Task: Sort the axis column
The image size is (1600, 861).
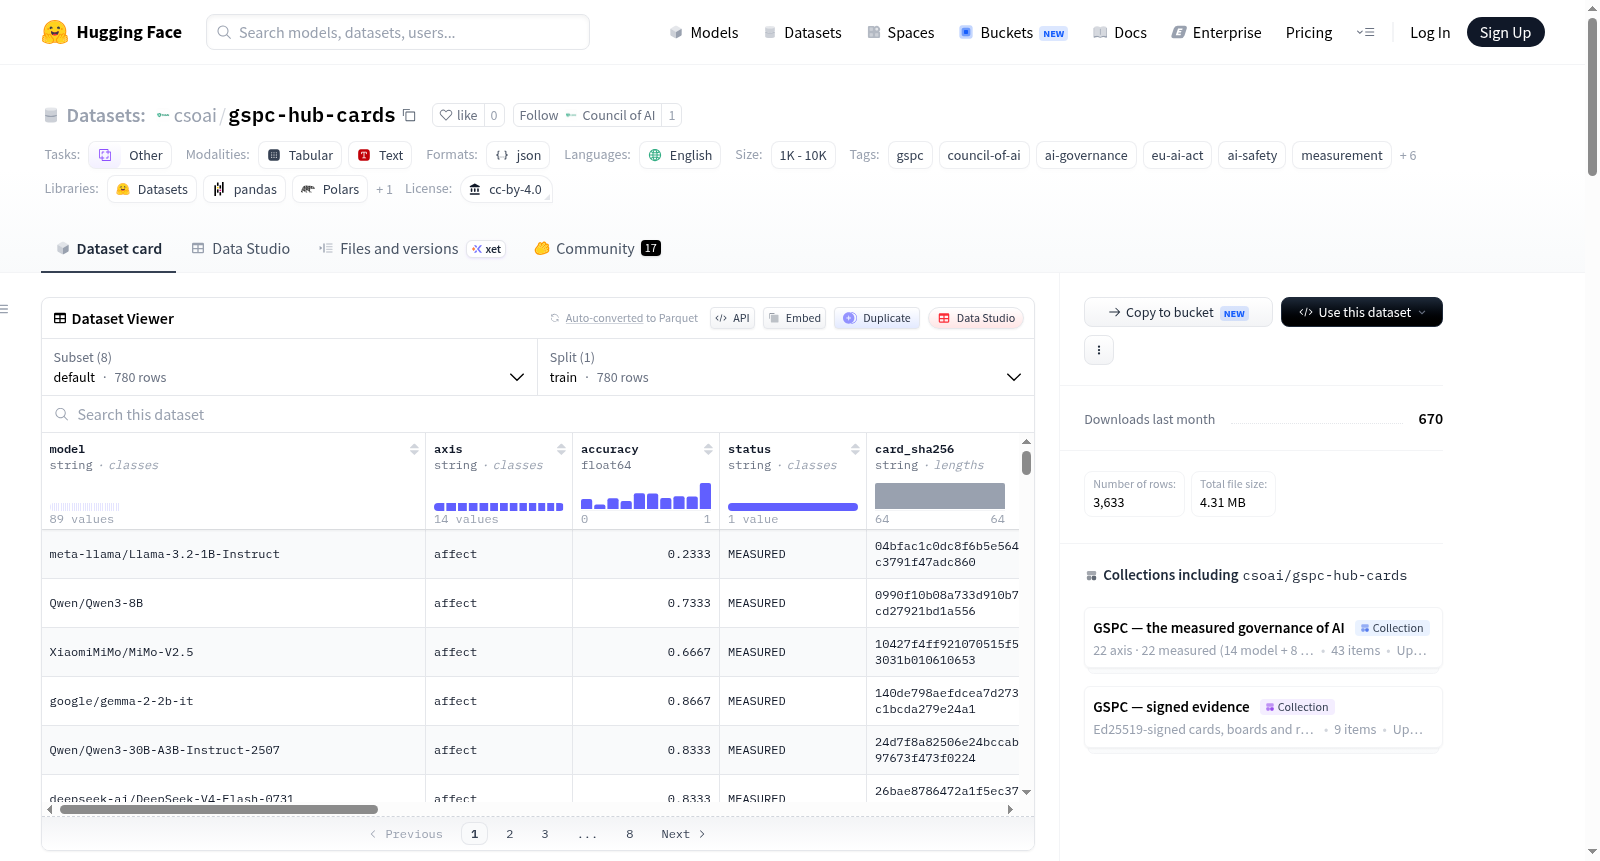Action: pyautogui.click(x=561, y=449)
